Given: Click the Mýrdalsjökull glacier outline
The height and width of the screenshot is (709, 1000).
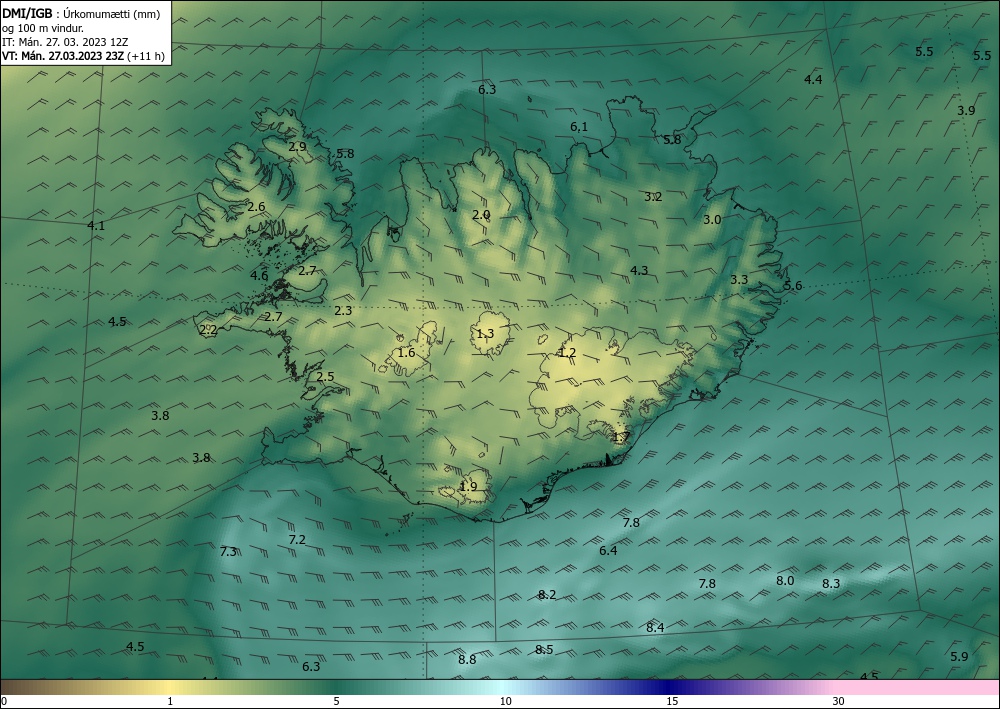Looking at the screenshot, I should (x=475, y=485).
